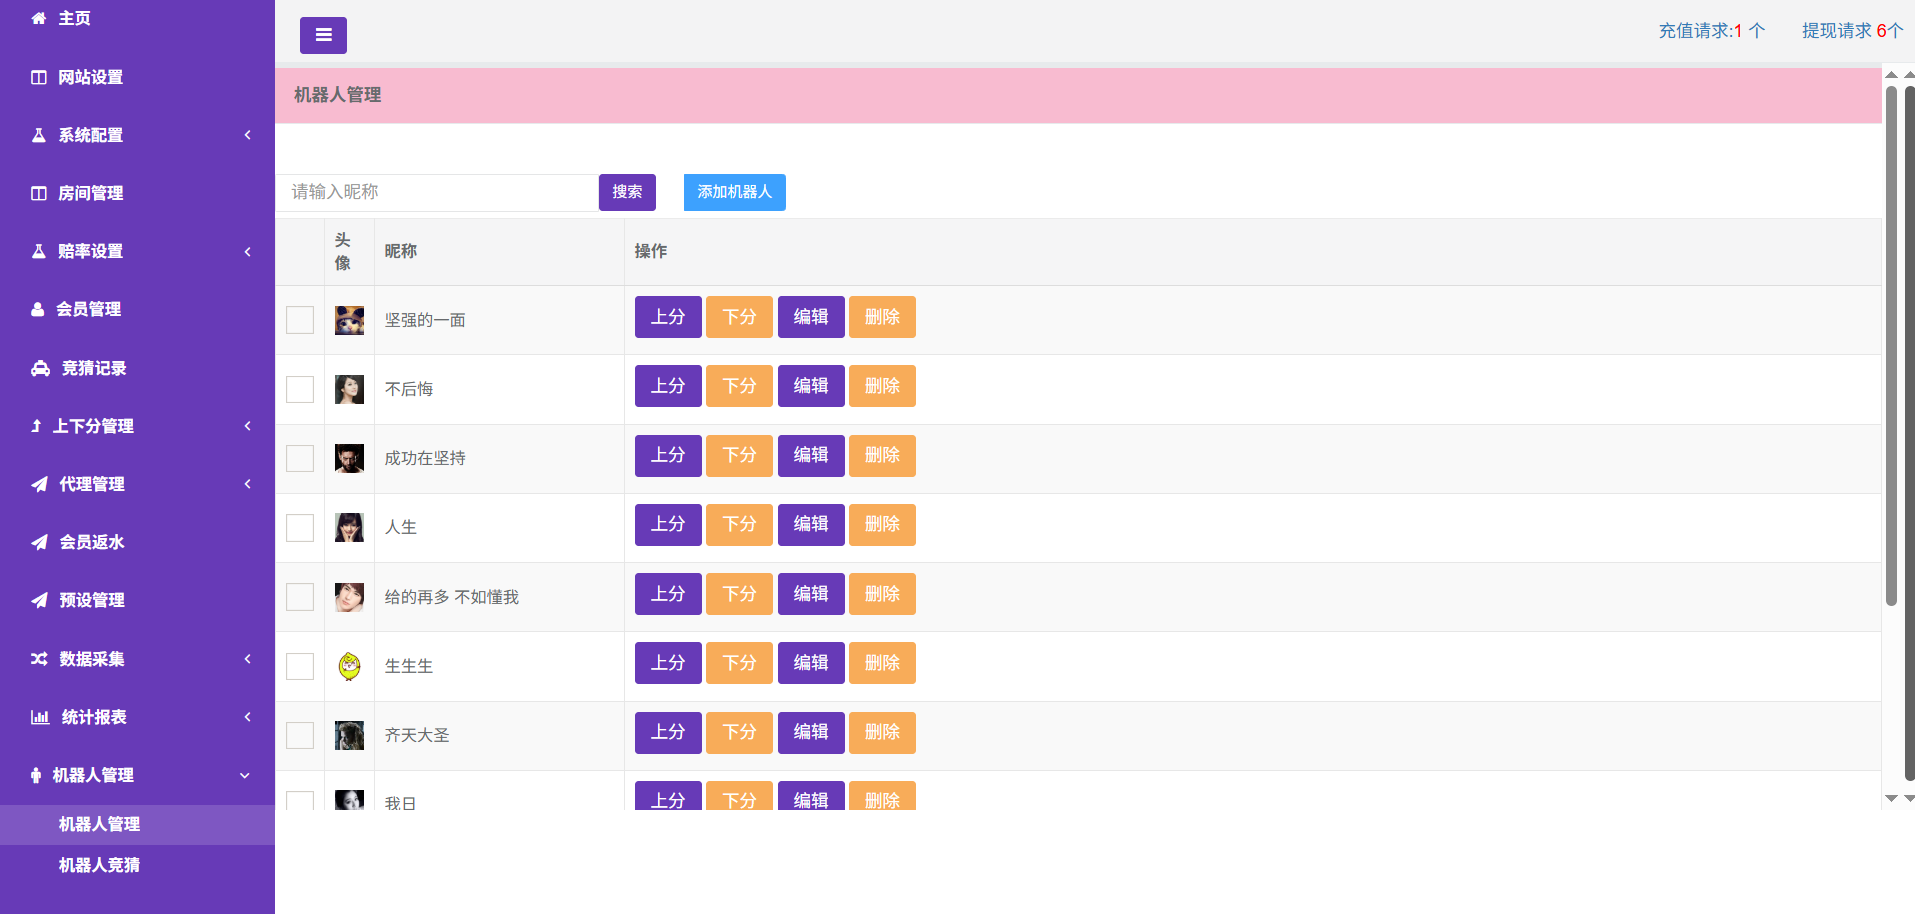
Task: Click the columns icon beside 房间管理
Action: (x=39, y=193)
